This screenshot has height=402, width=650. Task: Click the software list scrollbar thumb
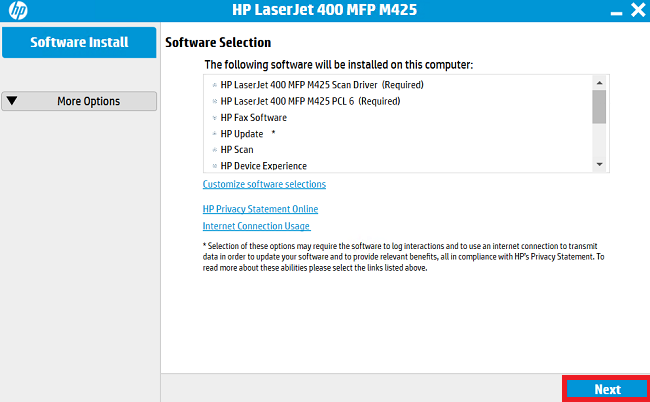tap(599, 107)
